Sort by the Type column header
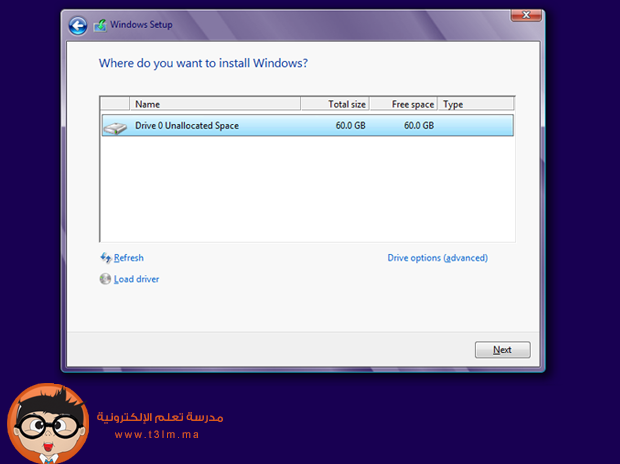 tap(476, 104)
